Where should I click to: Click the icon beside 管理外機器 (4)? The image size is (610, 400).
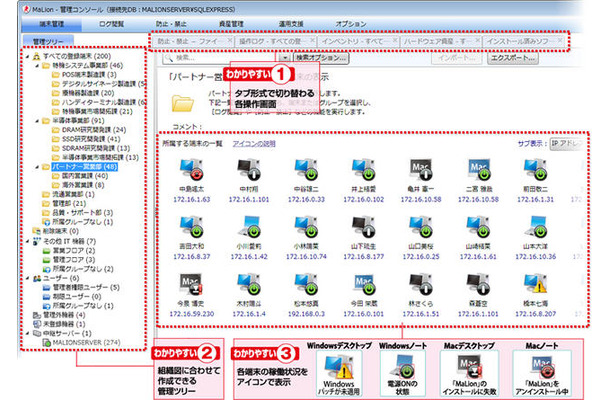coord(37,315)
